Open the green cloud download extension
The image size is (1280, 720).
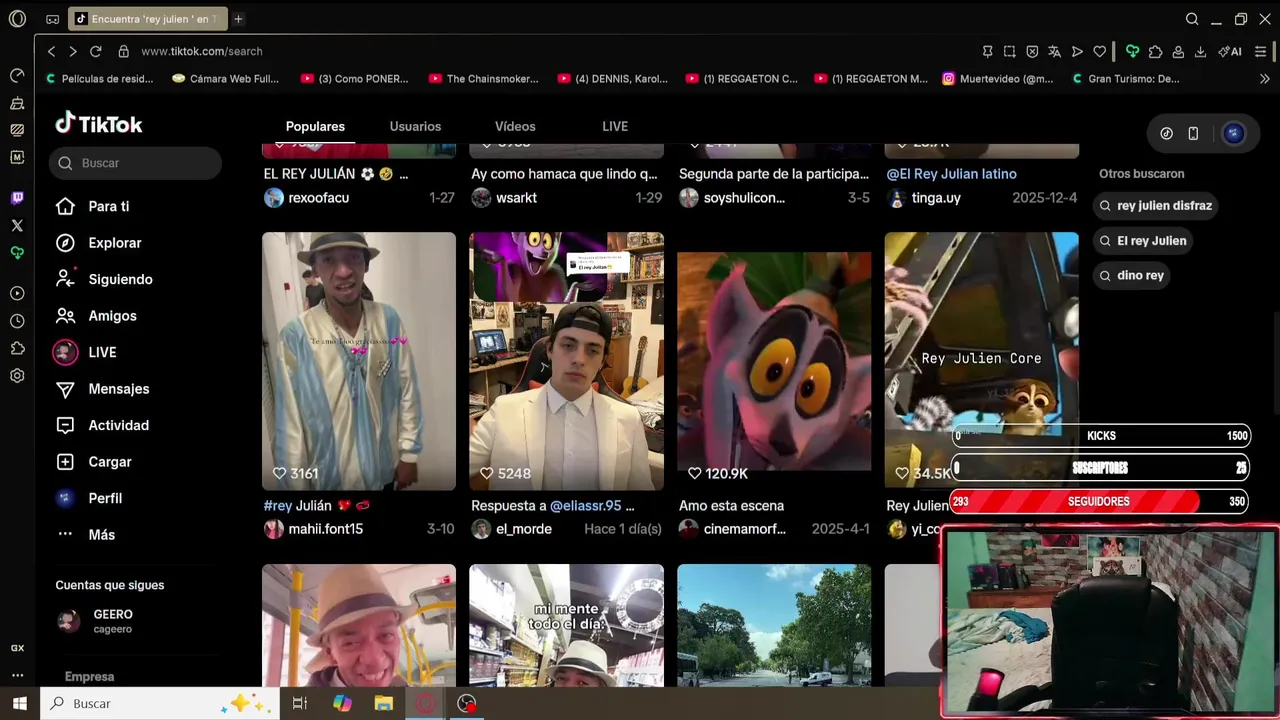(1132, 52)
